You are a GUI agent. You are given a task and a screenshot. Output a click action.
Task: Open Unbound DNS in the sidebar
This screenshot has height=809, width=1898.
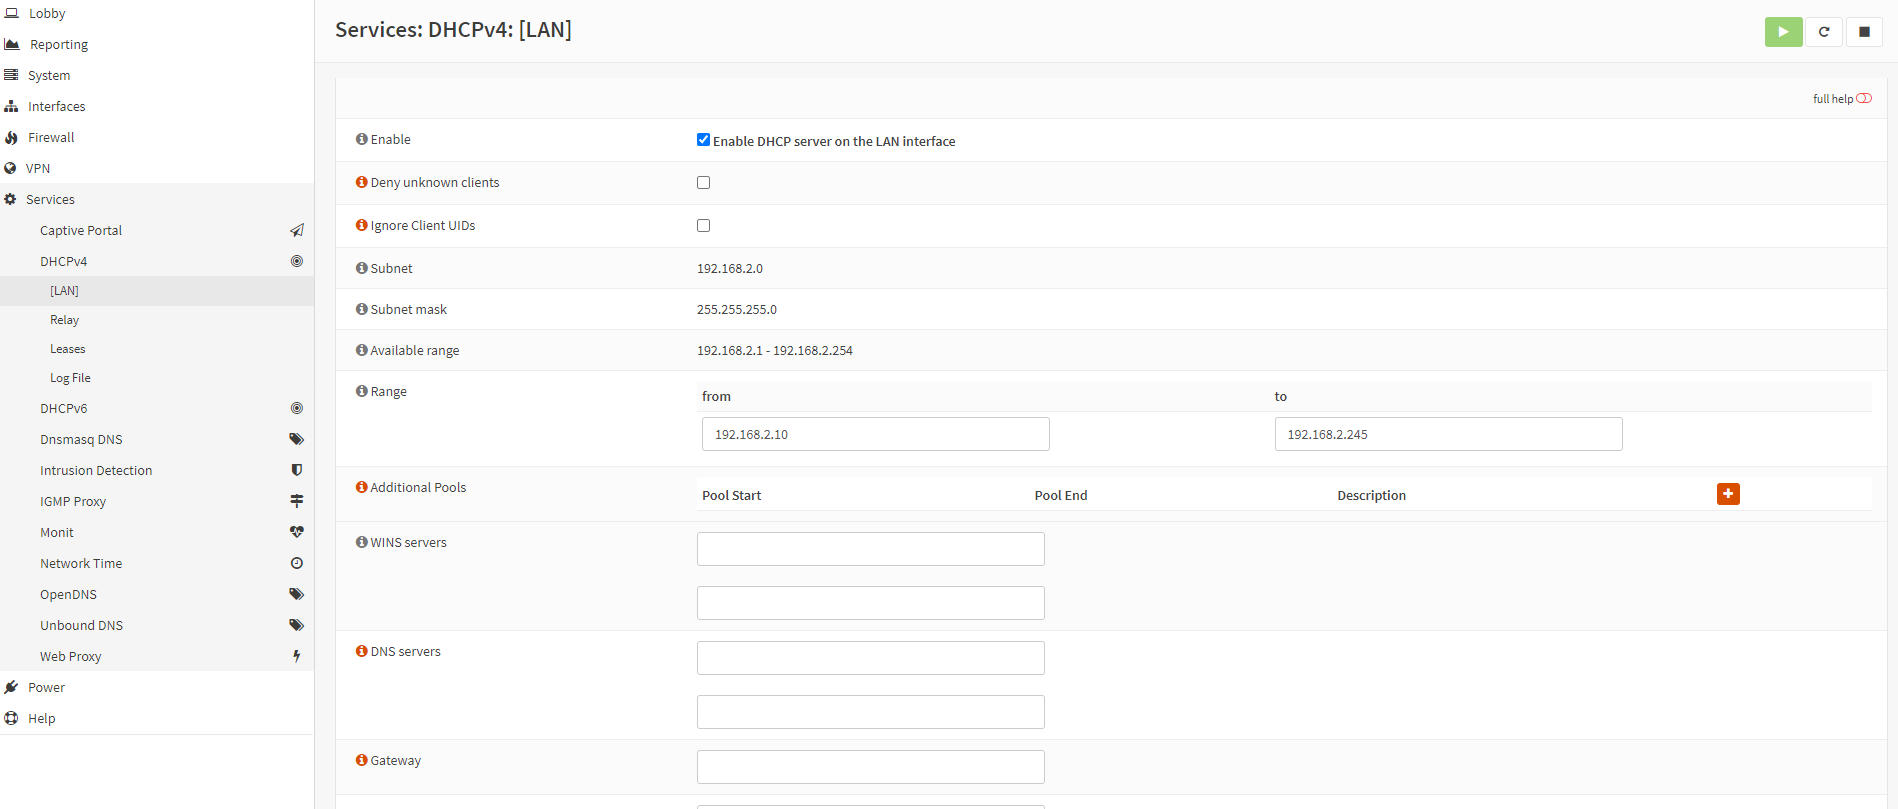(x=82, y=625)
